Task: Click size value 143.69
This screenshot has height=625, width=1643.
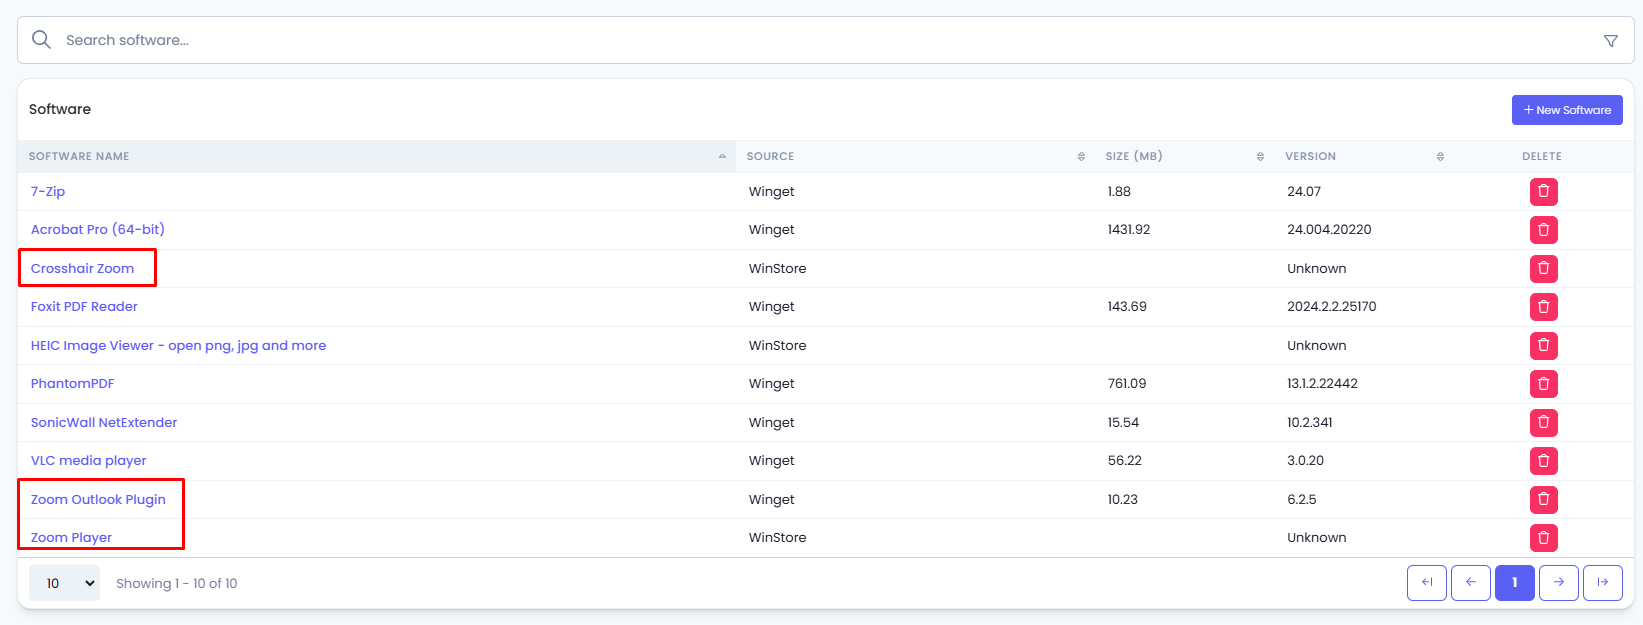Action: (1127, 306)
